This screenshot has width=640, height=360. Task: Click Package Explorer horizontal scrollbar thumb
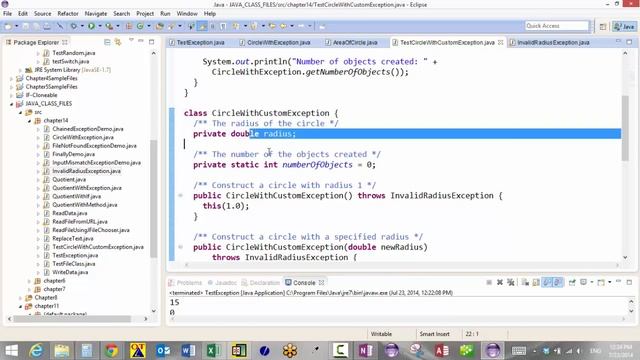pyautogui.click(x=72, y=319)
